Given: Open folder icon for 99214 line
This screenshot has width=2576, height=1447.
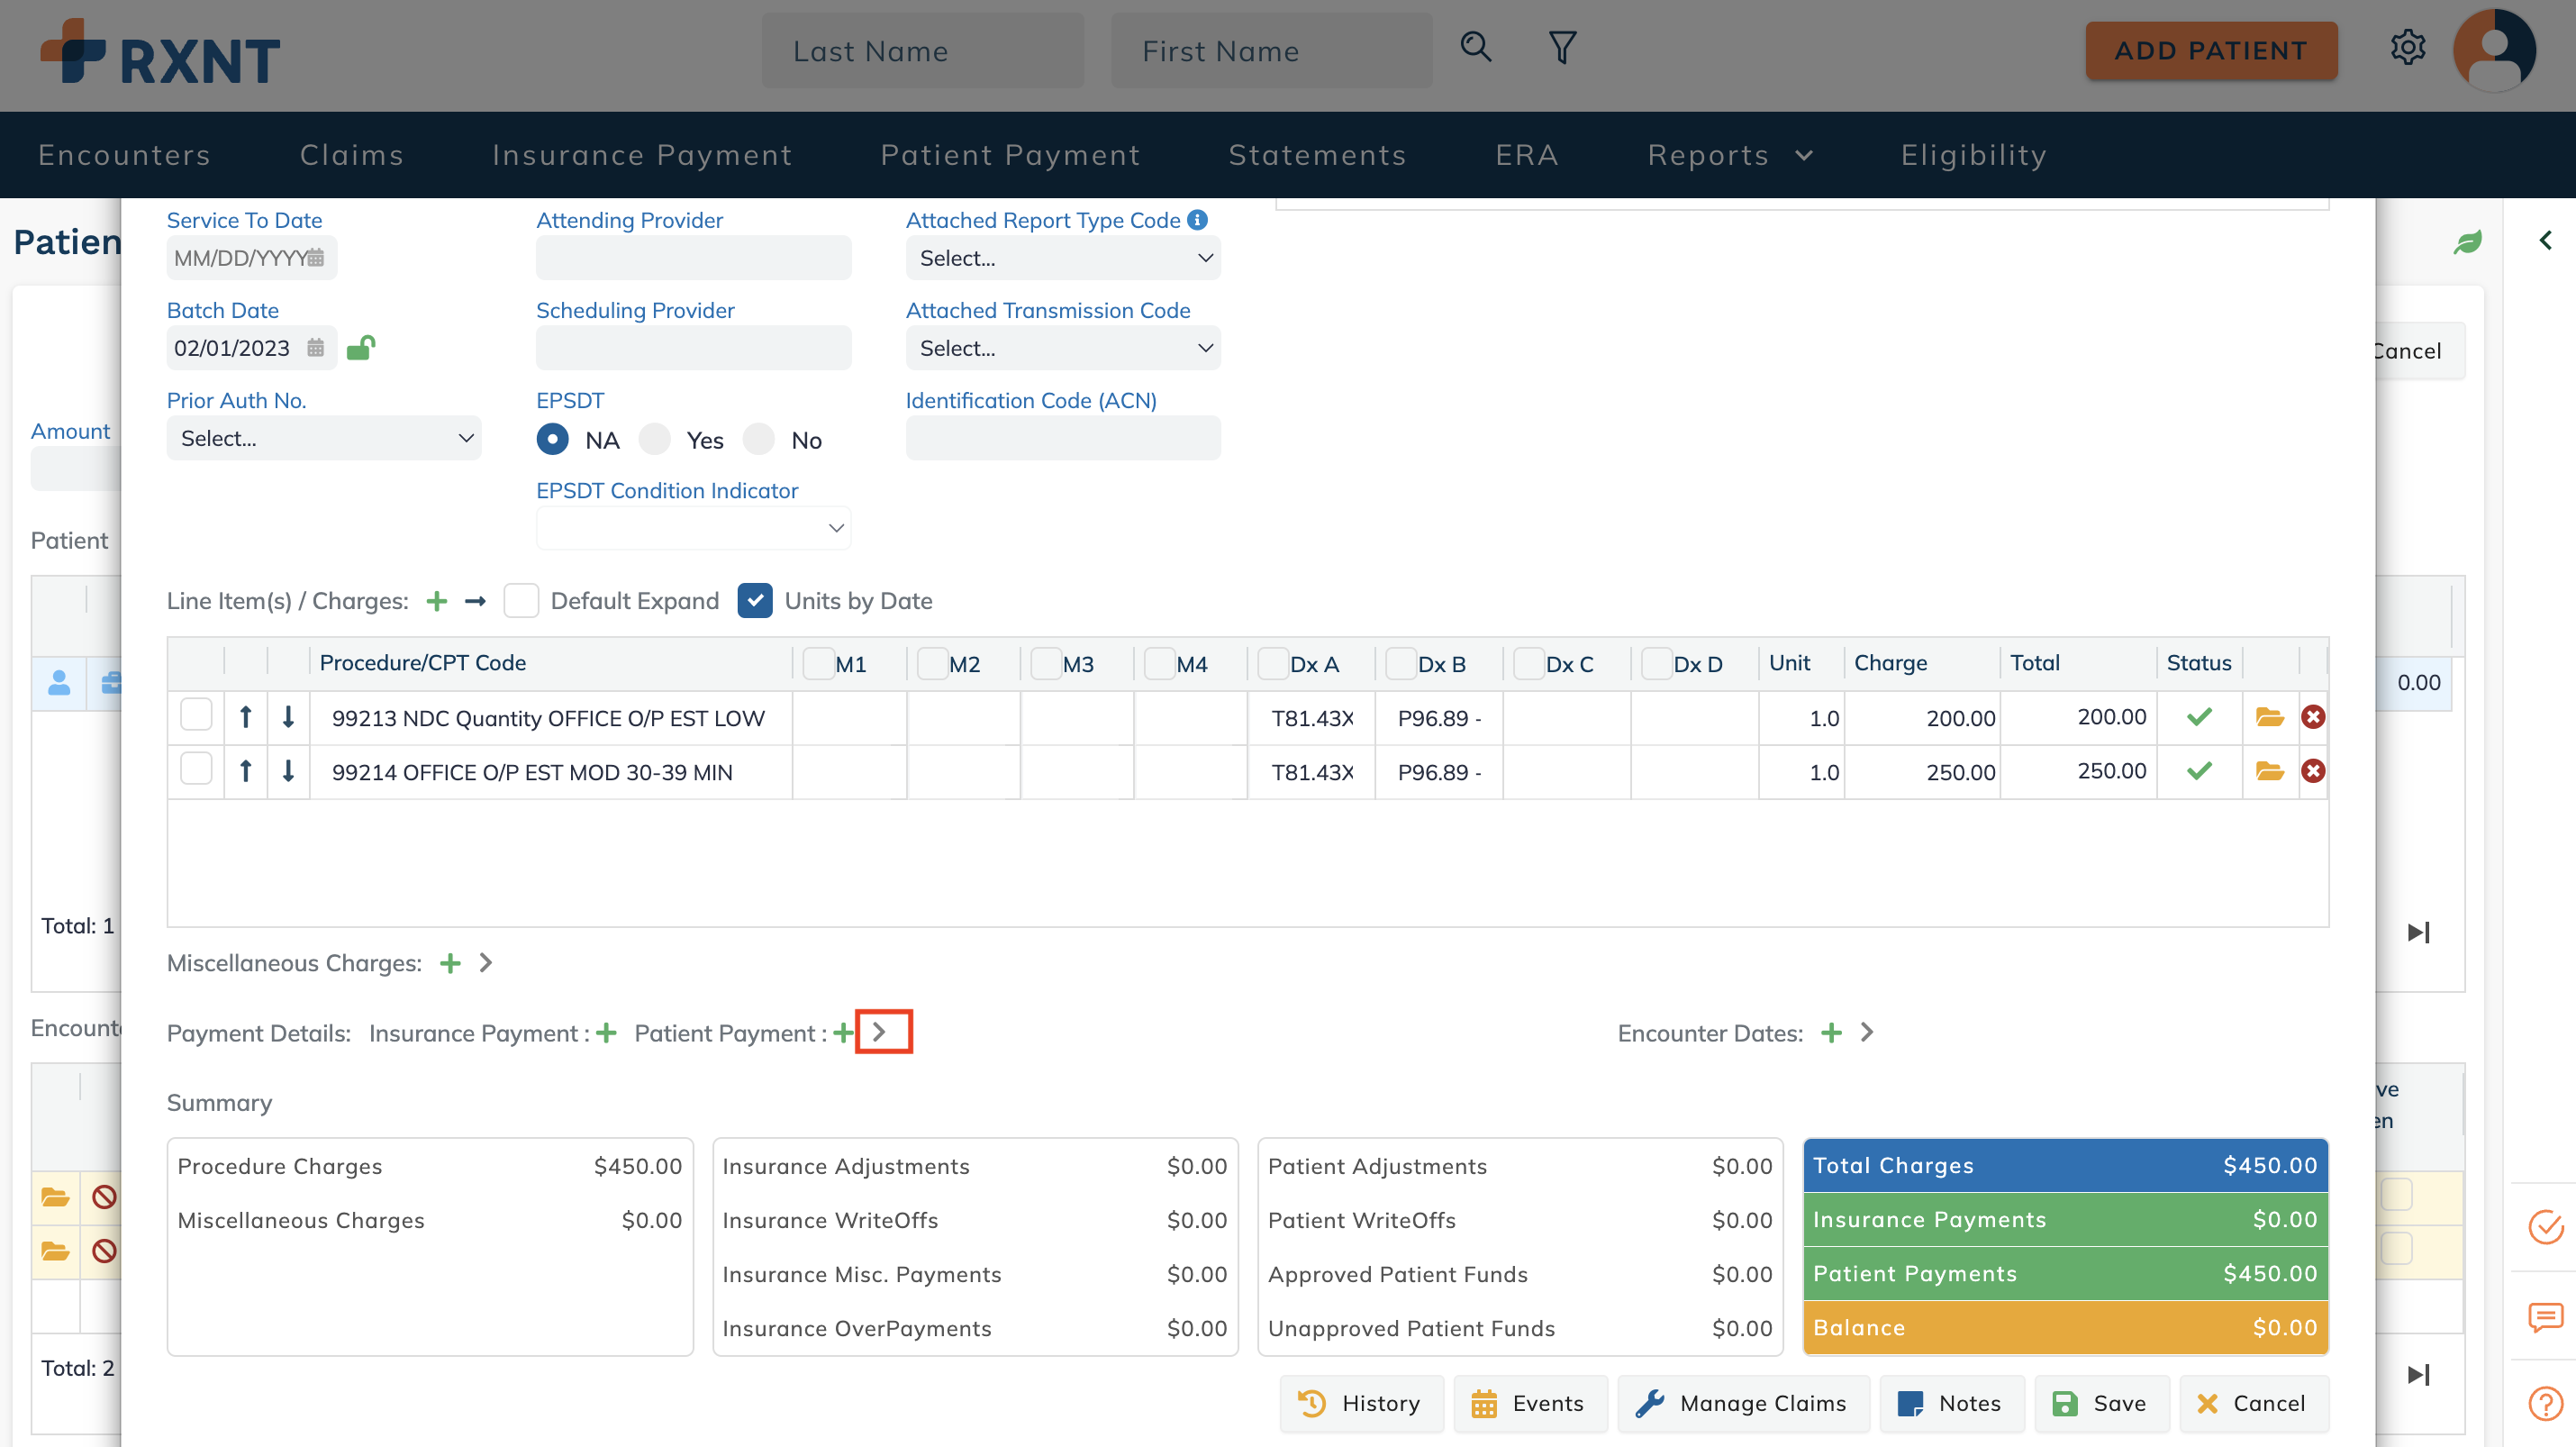Looking at the screenshot, I should [2269, 771].
